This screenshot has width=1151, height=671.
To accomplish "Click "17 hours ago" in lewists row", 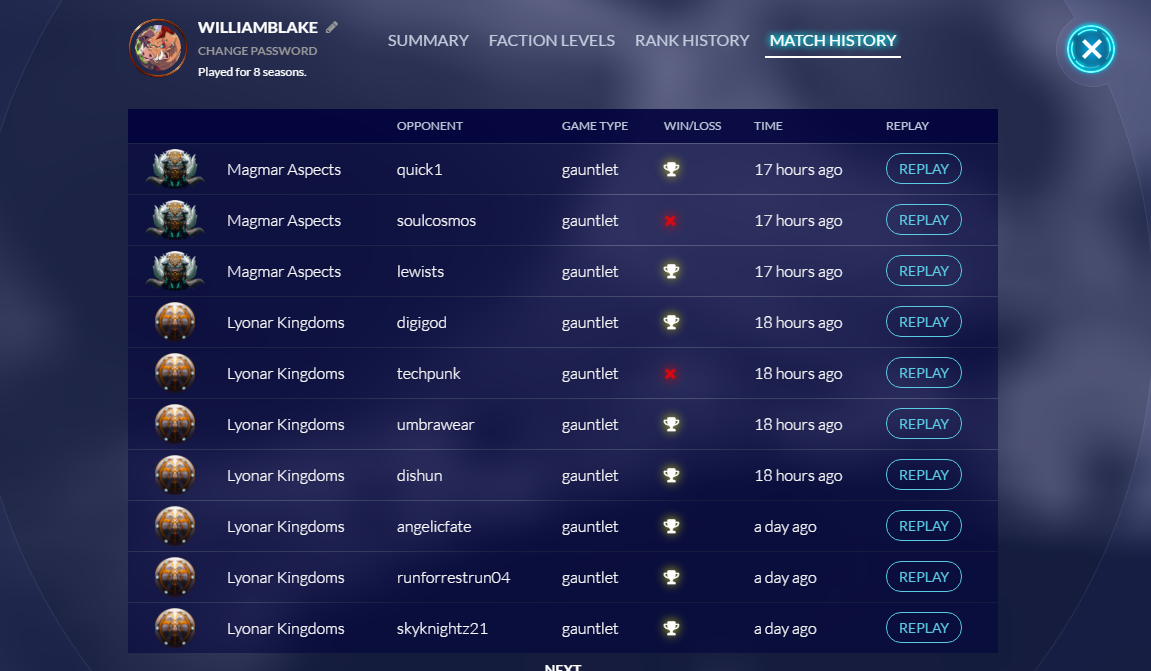I will [798, 272].
